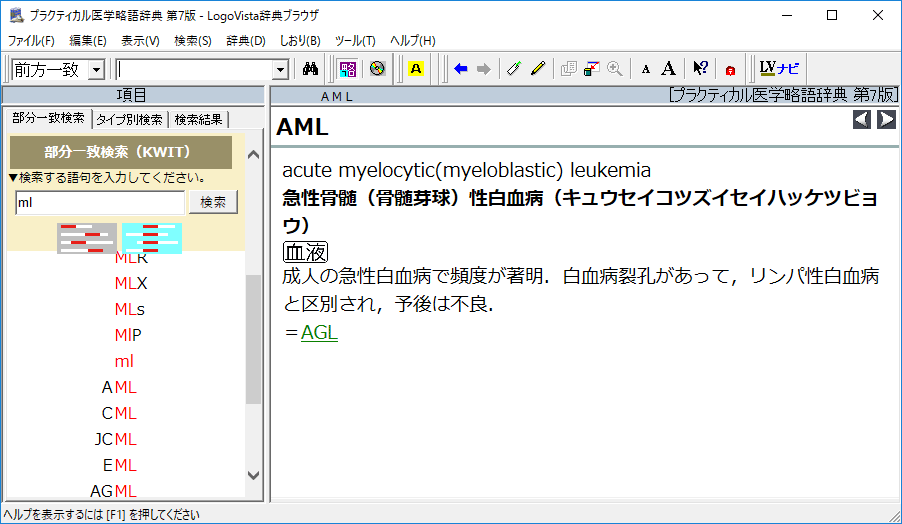The width and height of the screenshot is (902, 524).
Task: Click the results list scroll down arrow
Action: click(x=253, y=475)
